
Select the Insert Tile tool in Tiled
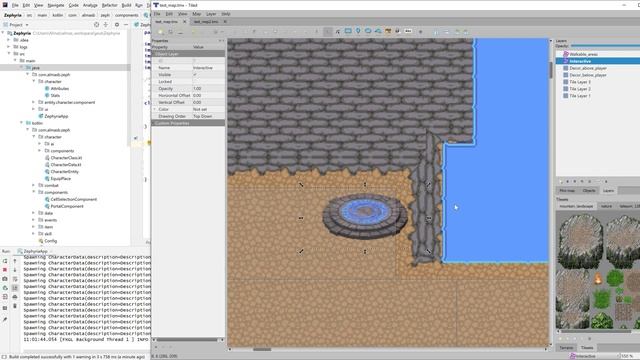pyautogui.click(x=388, y=31)
